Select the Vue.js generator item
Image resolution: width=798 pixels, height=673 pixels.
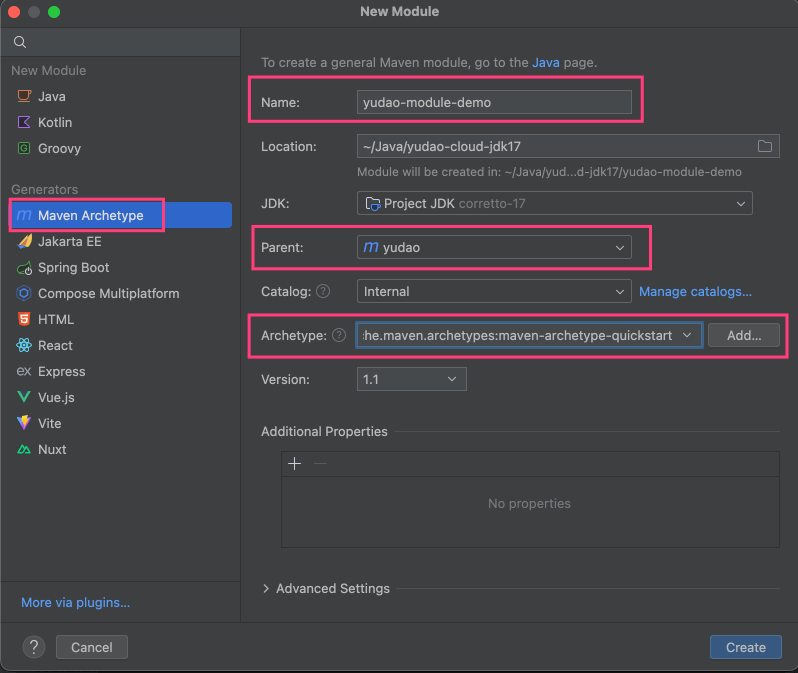[56, 397]
